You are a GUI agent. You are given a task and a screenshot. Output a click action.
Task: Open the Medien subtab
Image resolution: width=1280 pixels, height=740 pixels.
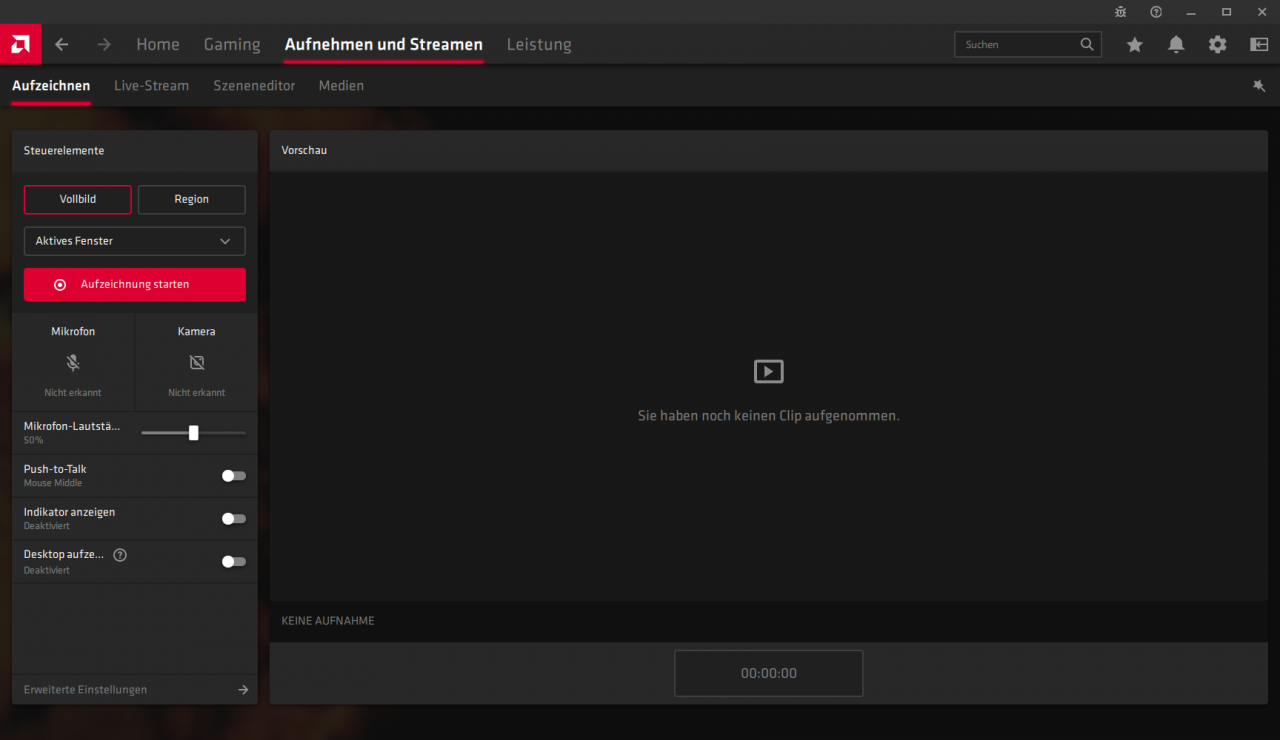tap(341, 86)
